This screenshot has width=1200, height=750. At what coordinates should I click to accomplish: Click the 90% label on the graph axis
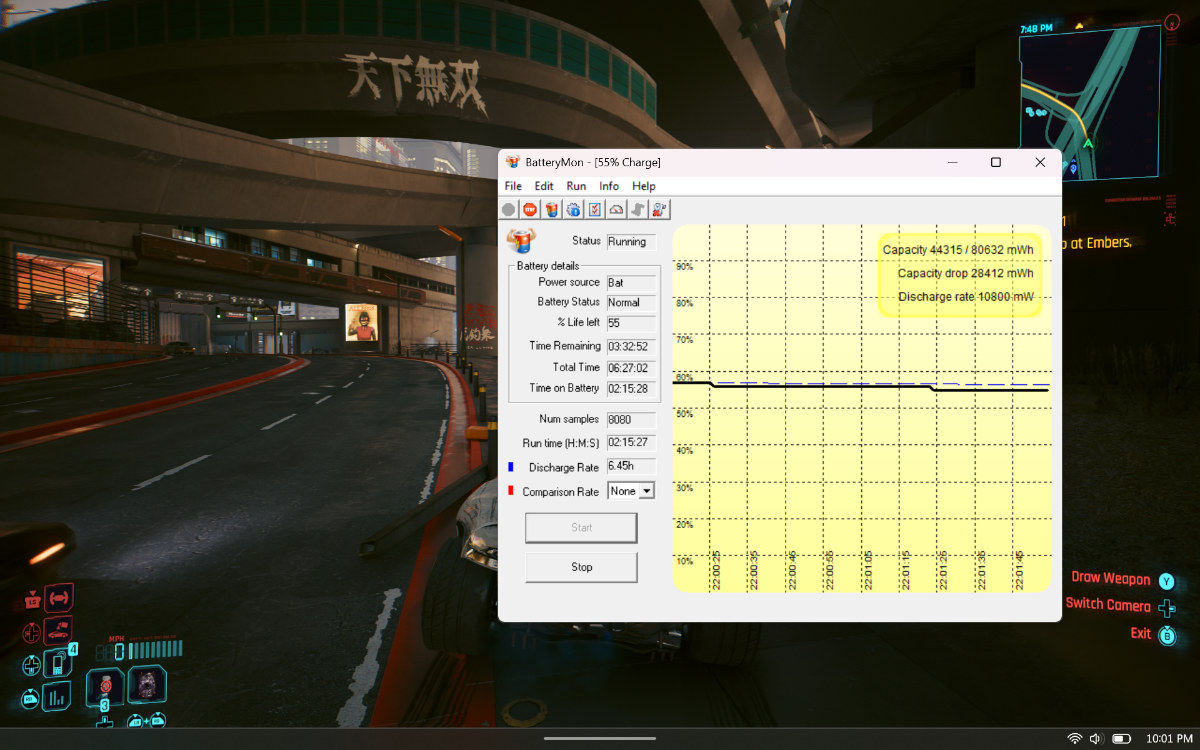tap(684, 266)
